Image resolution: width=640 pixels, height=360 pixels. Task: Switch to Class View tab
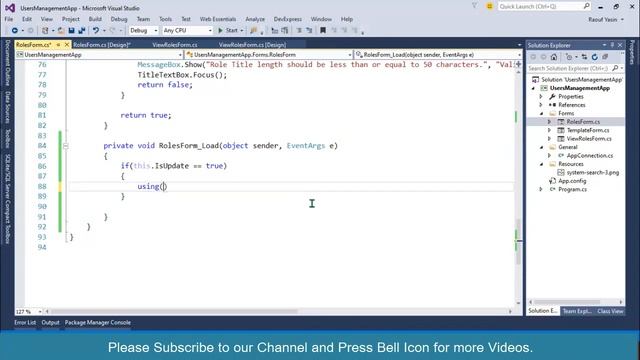click(610, 311)
